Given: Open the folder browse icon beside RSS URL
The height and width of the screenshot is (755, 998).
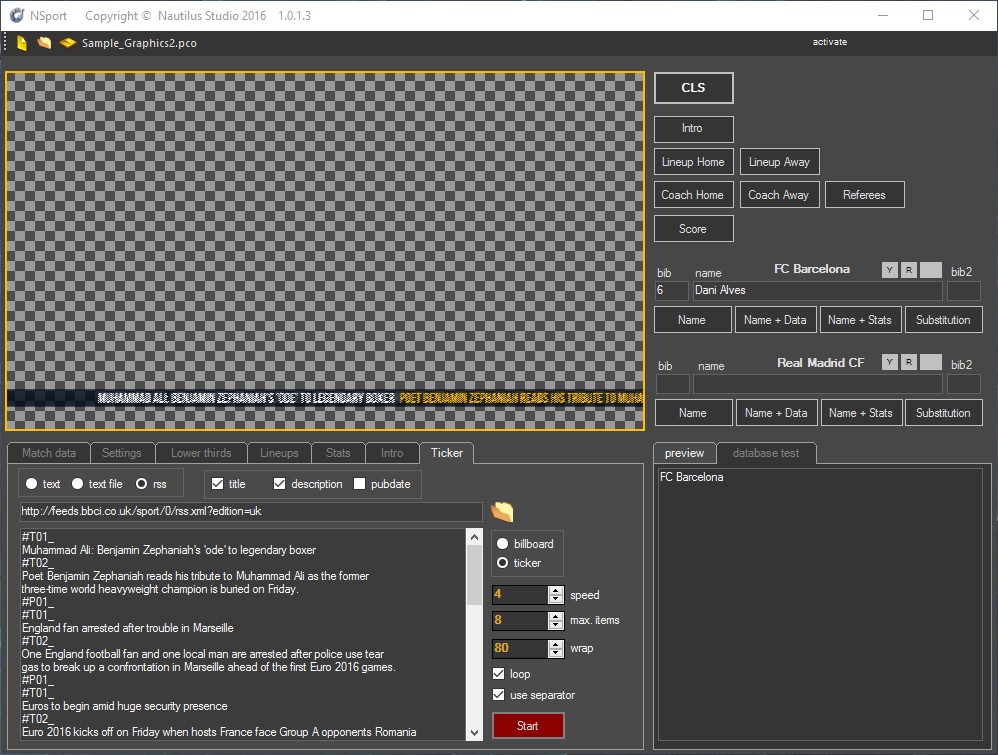Looking at the screenshot, I should [x=502, y=512].
